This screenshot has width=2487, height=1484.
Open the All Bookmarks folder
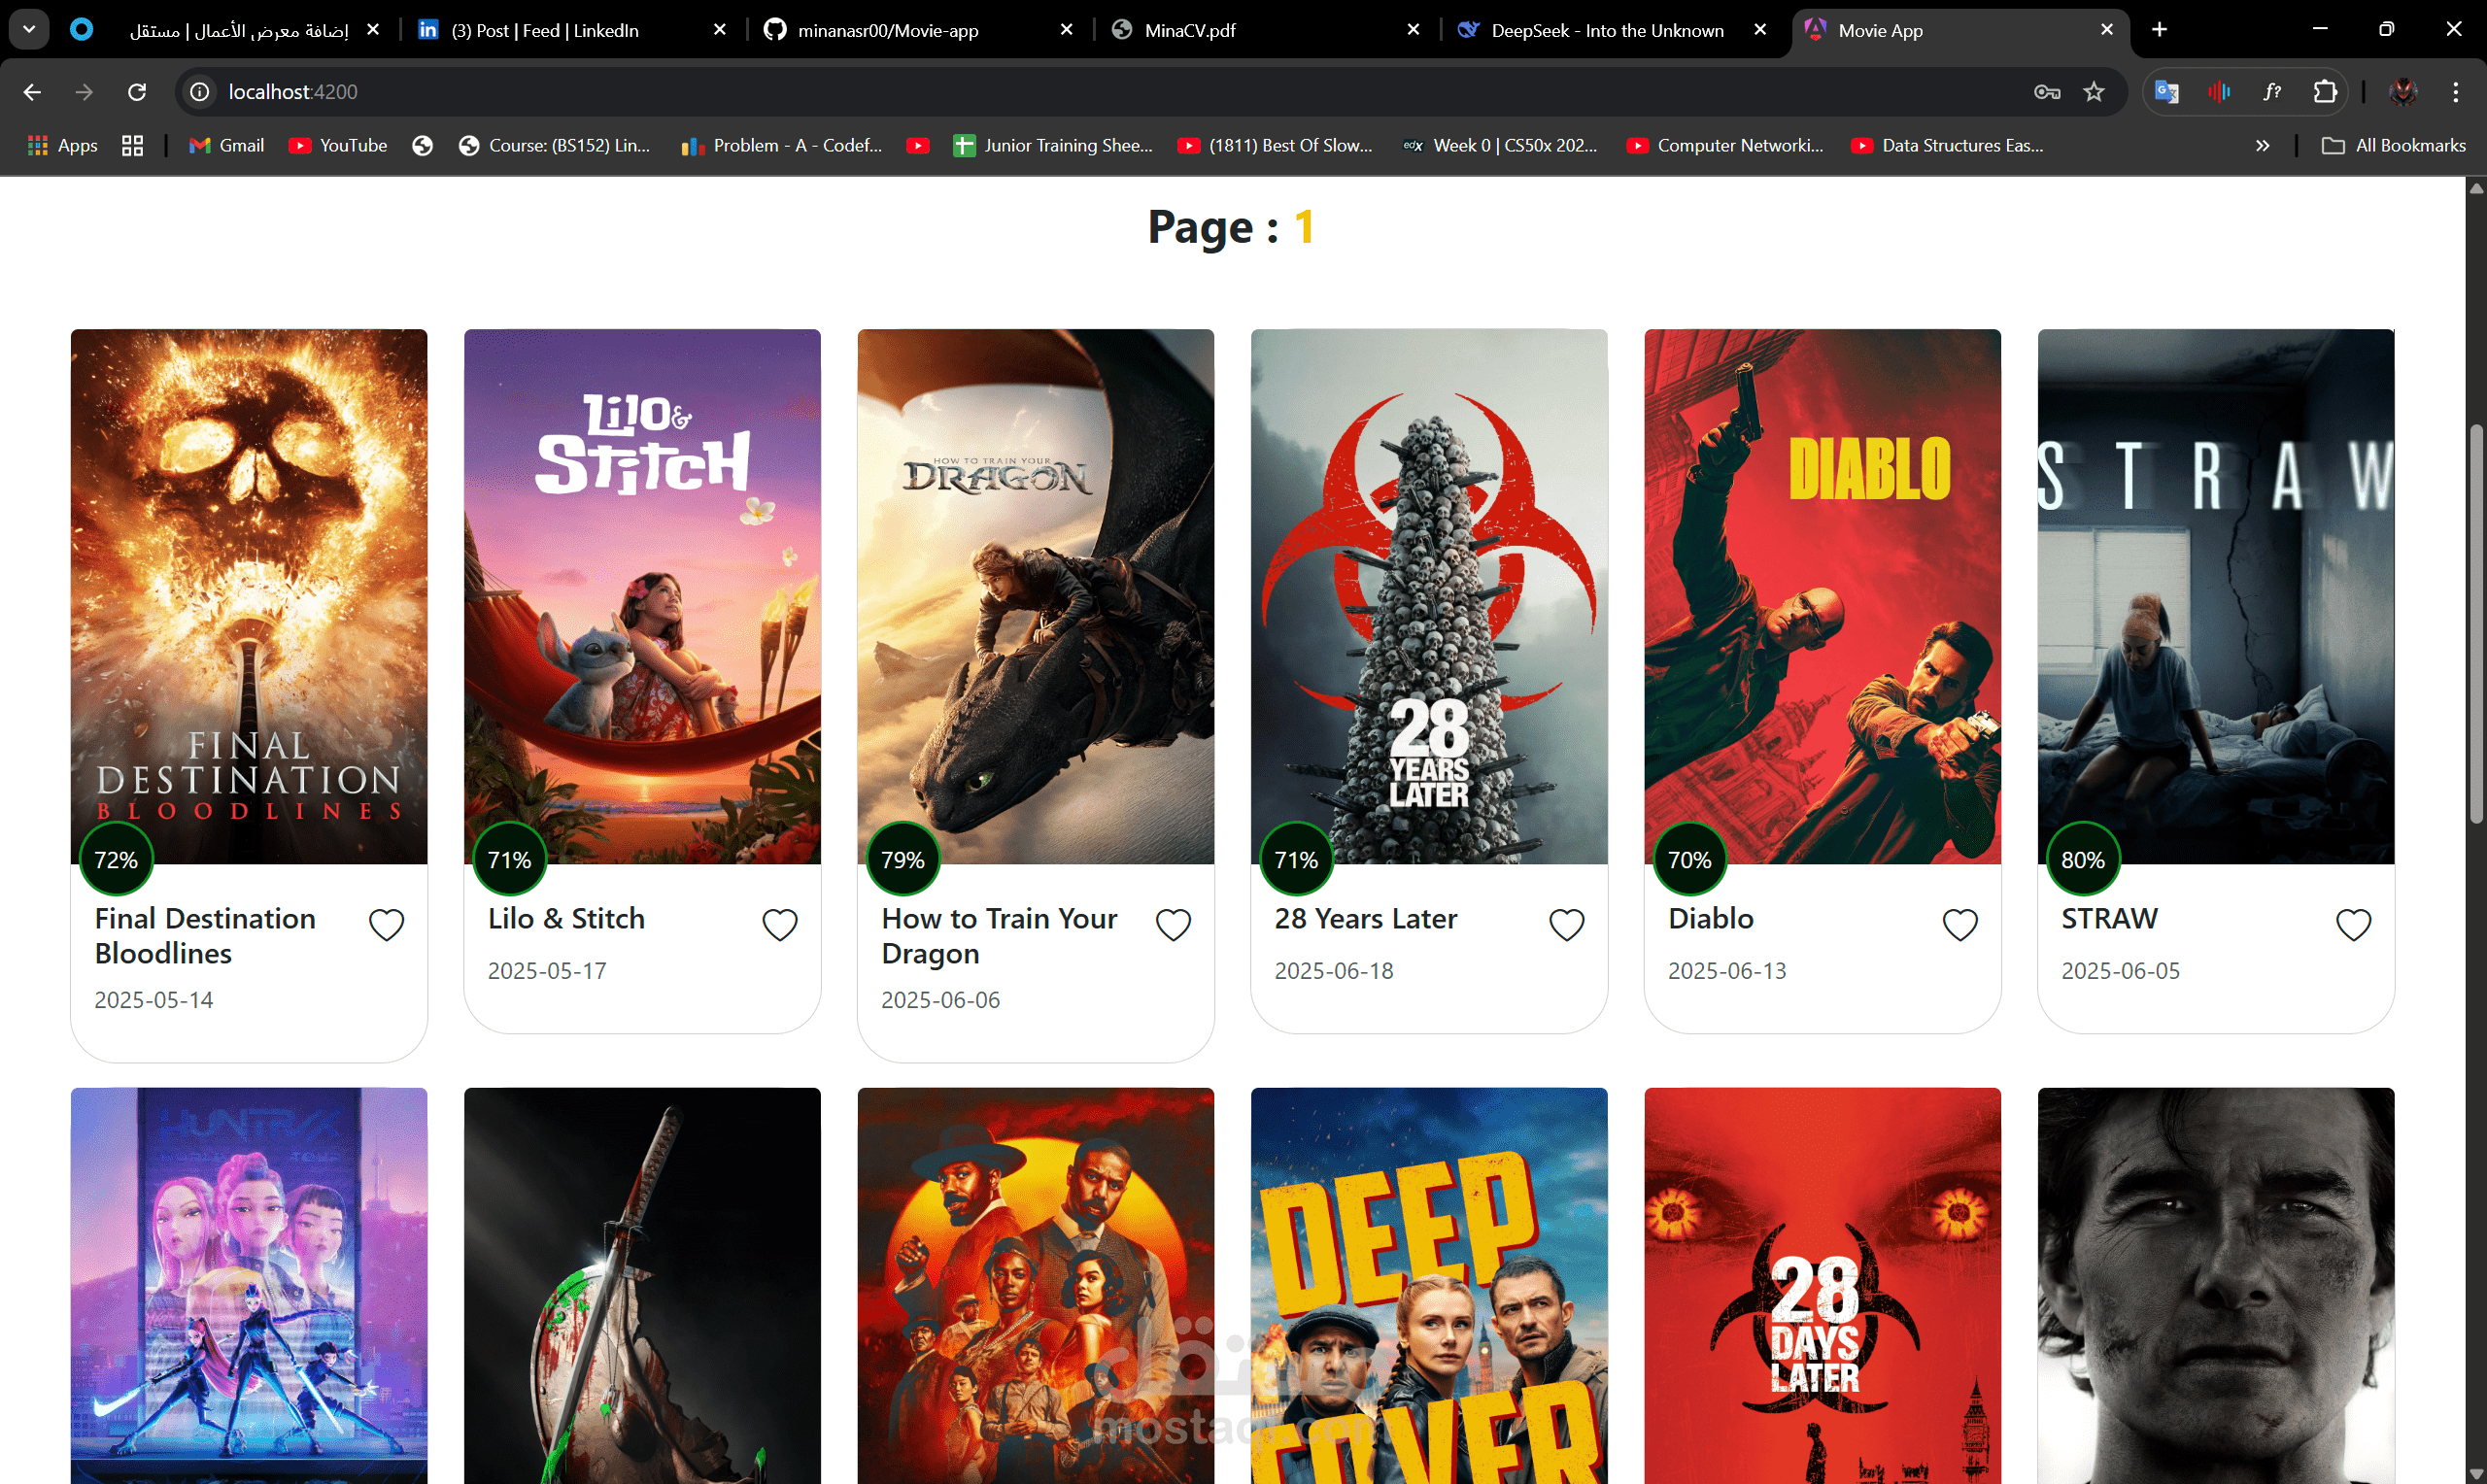2393,146
